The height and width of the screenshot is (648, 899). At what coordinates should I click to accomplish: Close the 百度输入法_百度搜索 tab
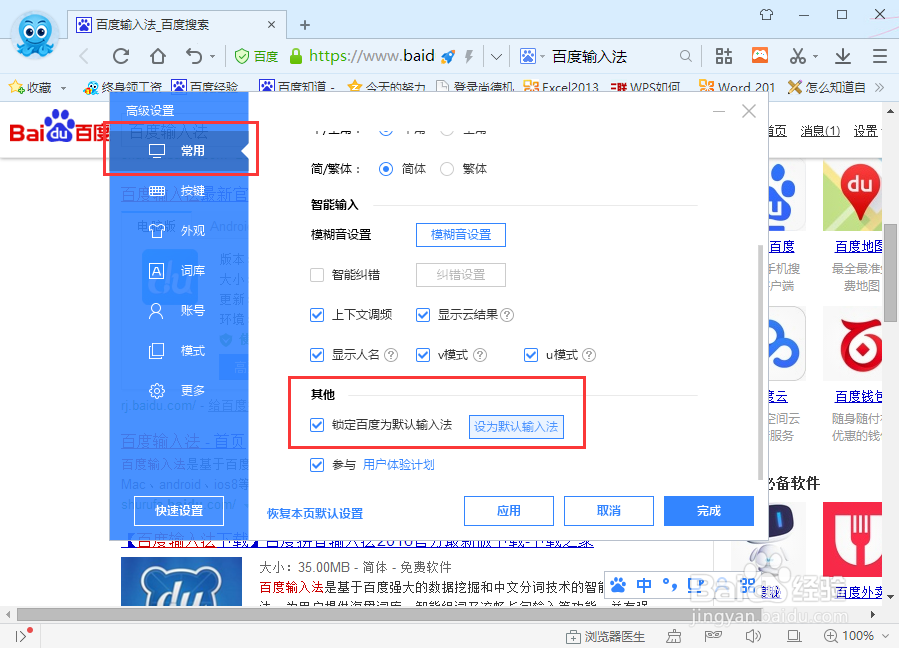tap(271, 25)
